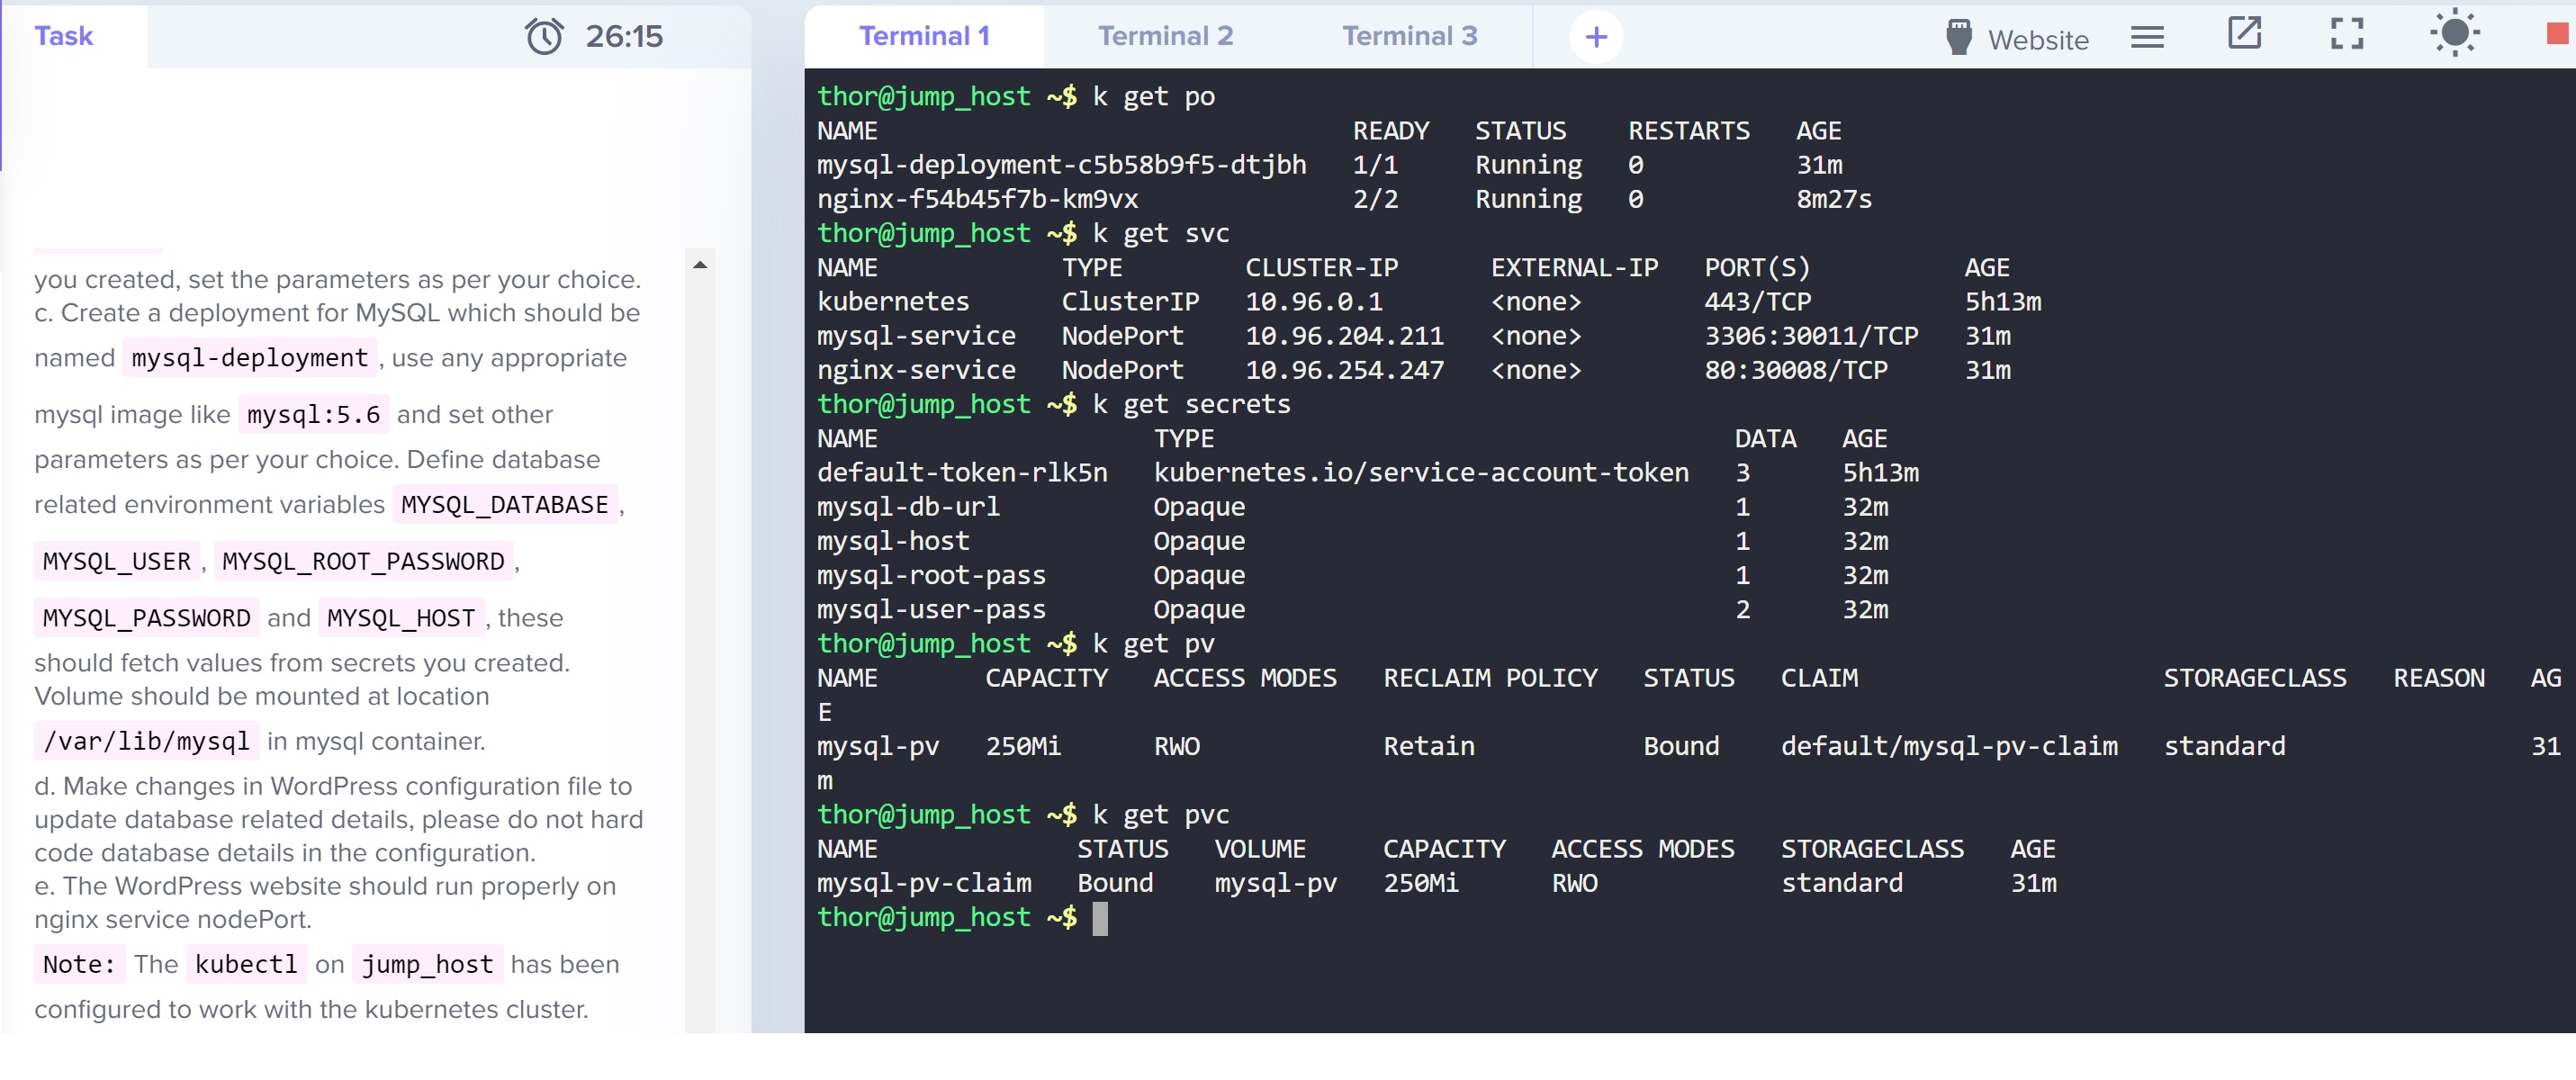Open terminal in new window icon

click(2244, 33)
